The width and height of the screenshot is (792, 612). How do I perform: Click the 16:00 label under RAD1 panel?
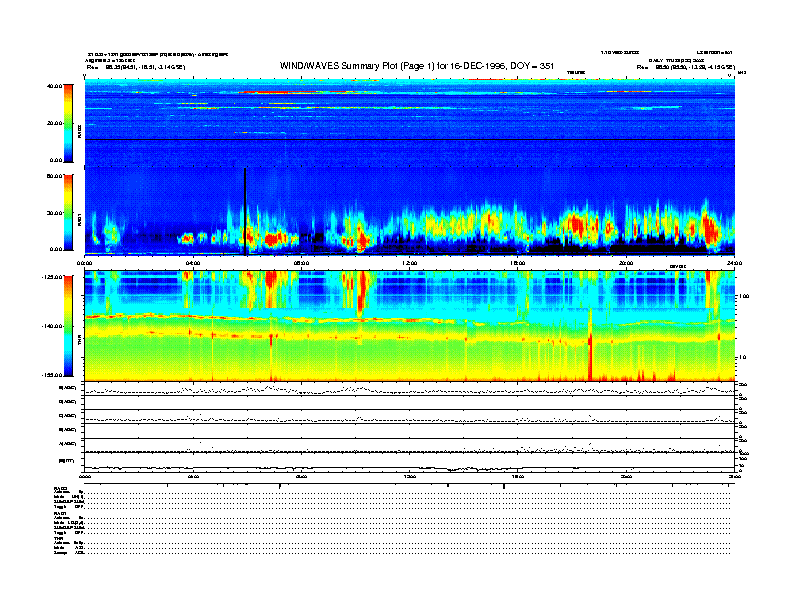tap(518, 263)
